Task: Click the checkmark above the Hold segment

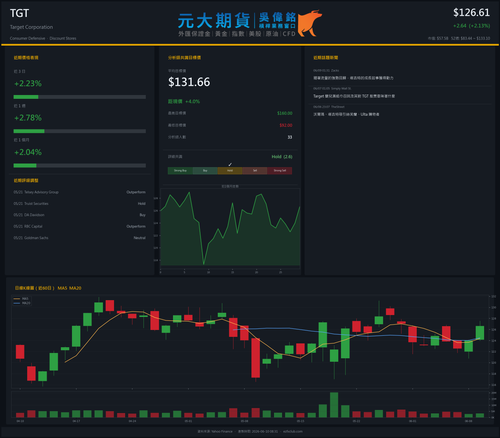Action: [230, 164]
